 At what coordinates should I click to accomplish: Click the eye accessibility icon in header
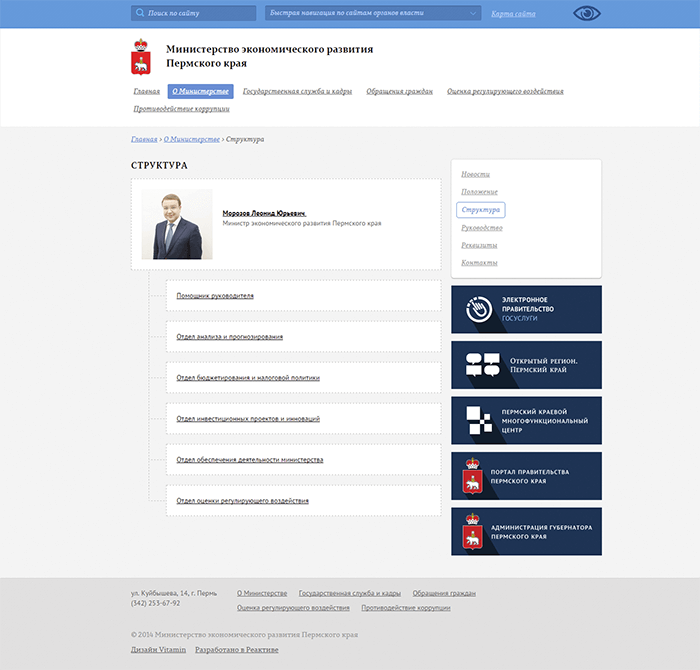(x=588, y=14)
